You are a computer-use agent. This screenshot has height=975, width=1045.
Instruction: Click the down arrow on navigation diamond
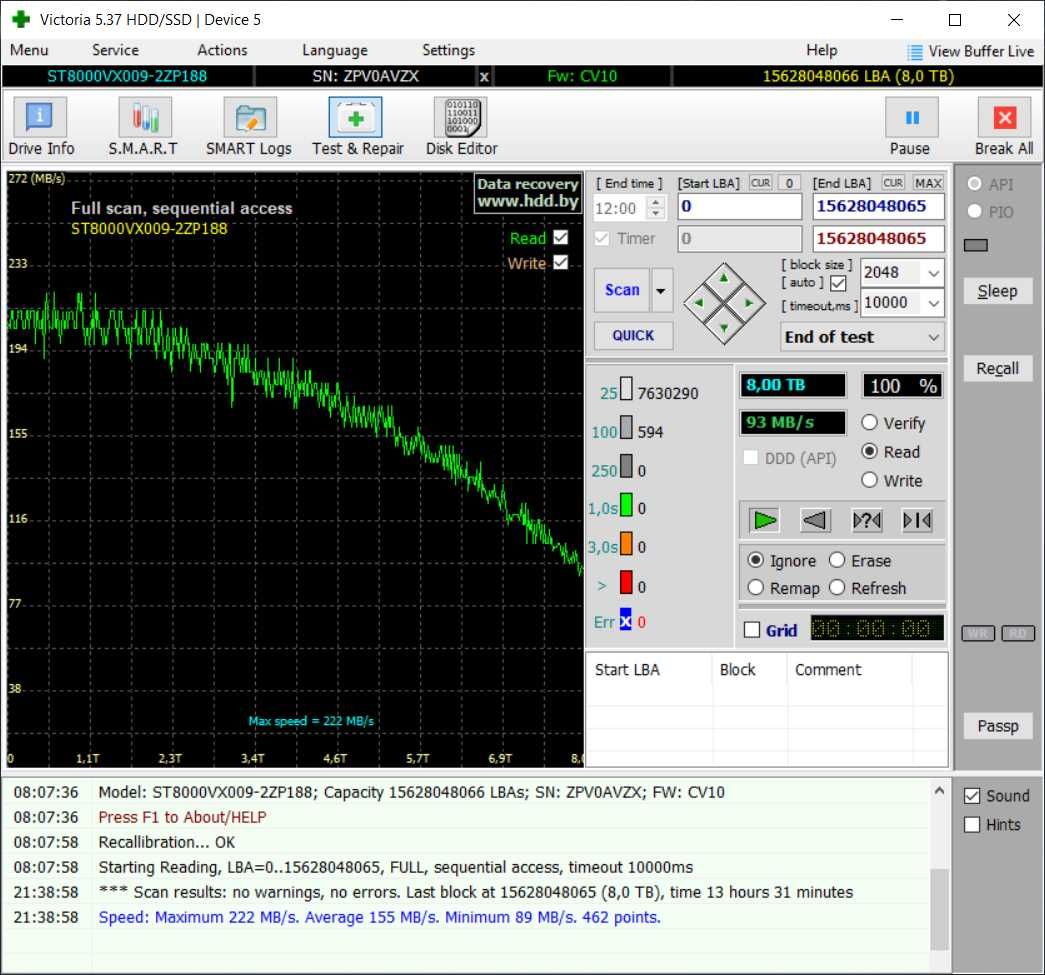[724, 328]
